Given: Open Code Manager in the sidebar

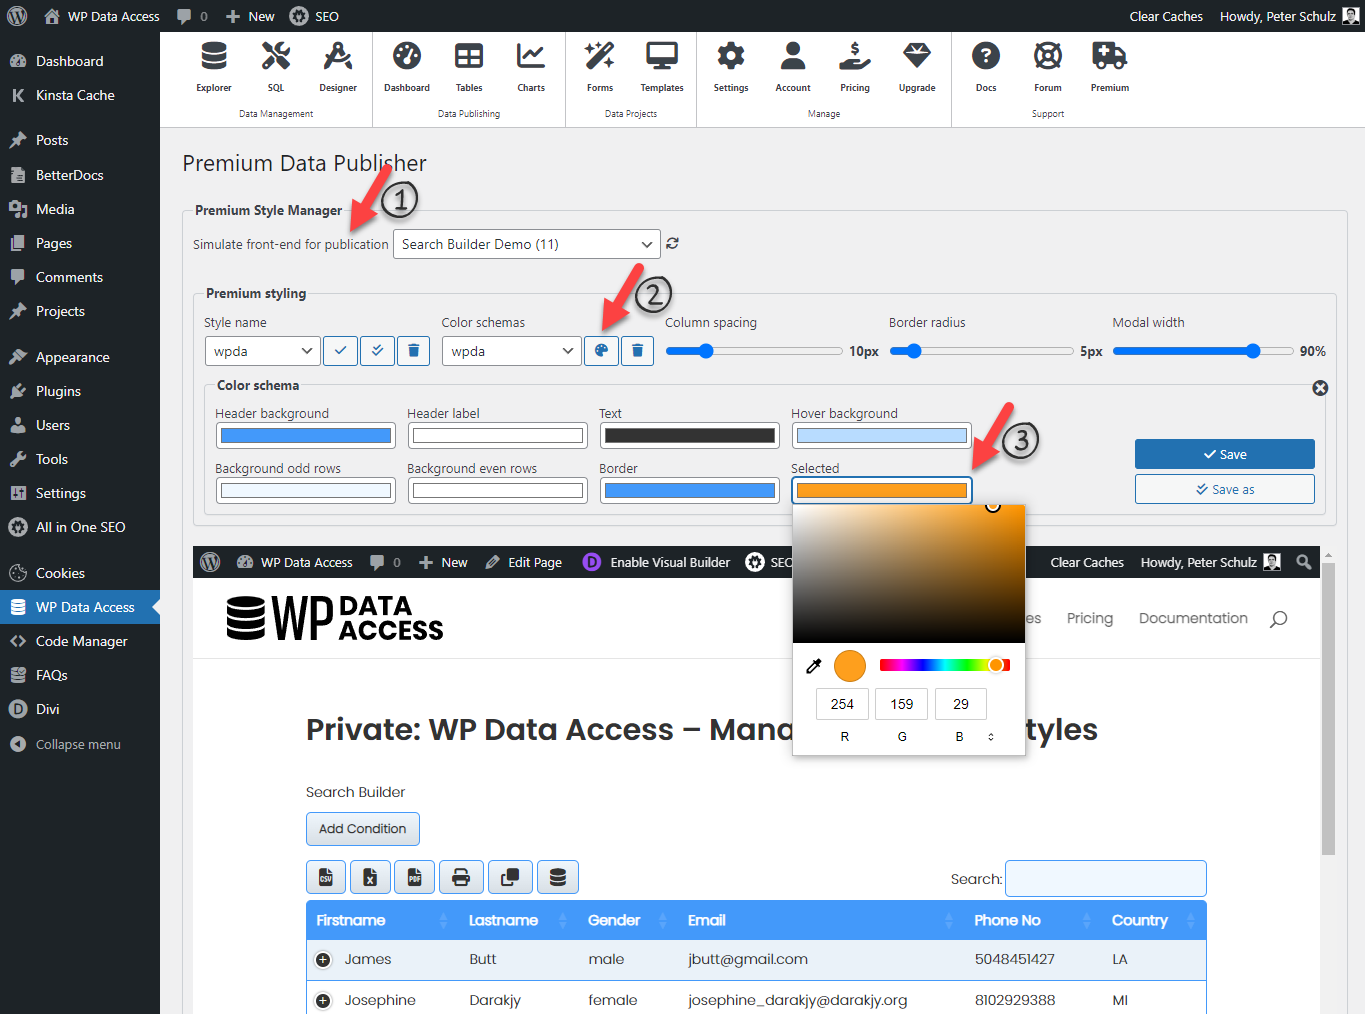Looking at the screenshot, I should tap(81, 641).
